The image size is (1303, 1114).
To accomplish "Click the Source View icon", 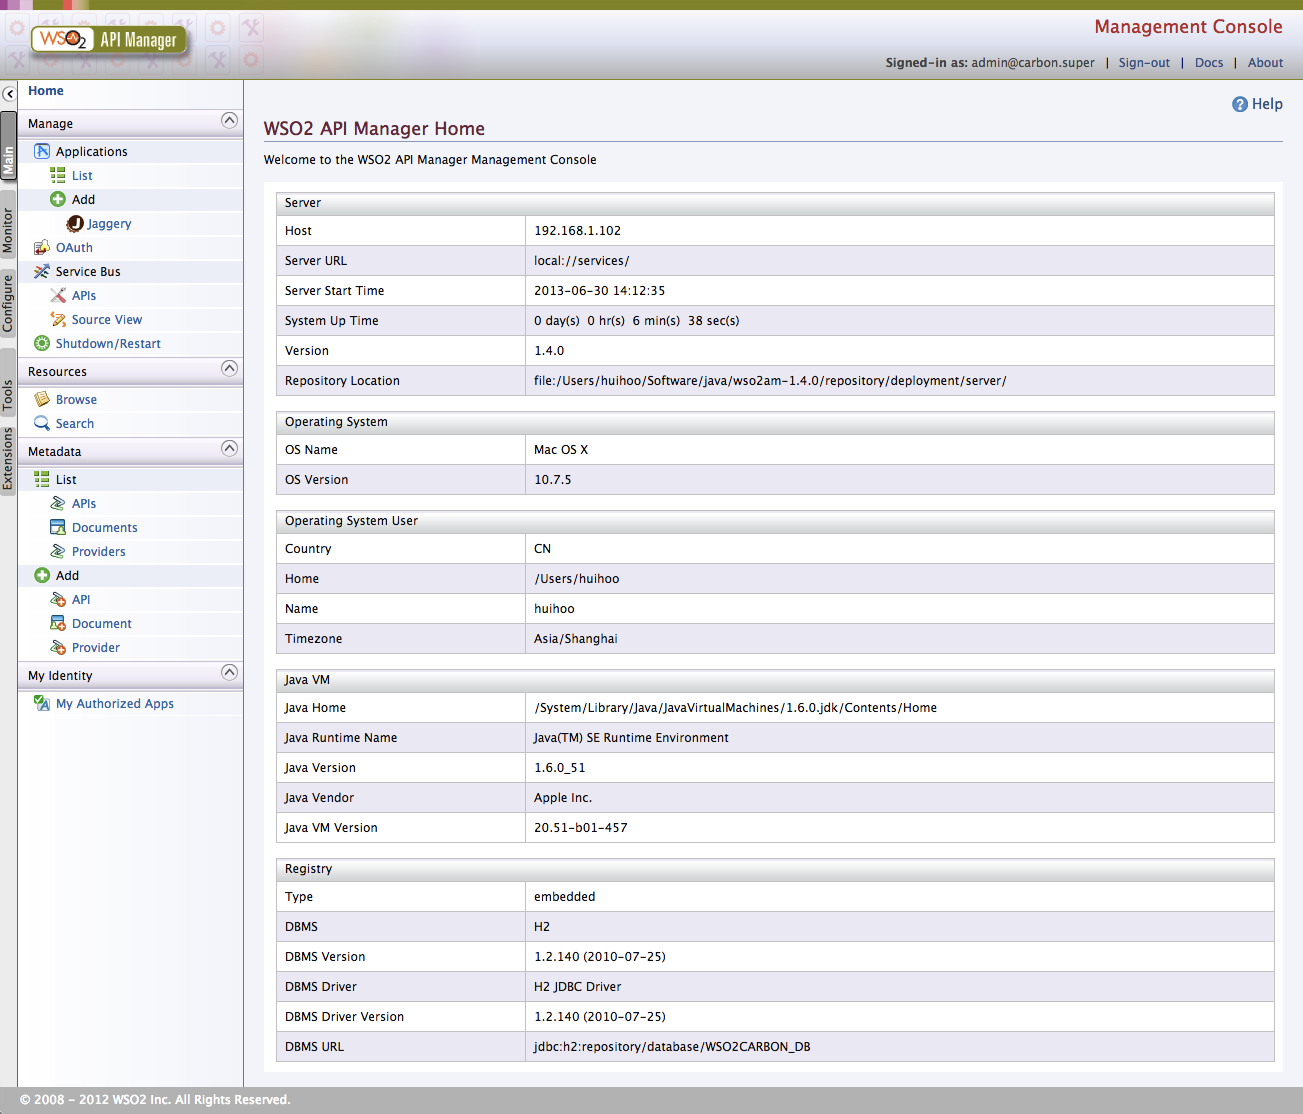I will (58, 319).
